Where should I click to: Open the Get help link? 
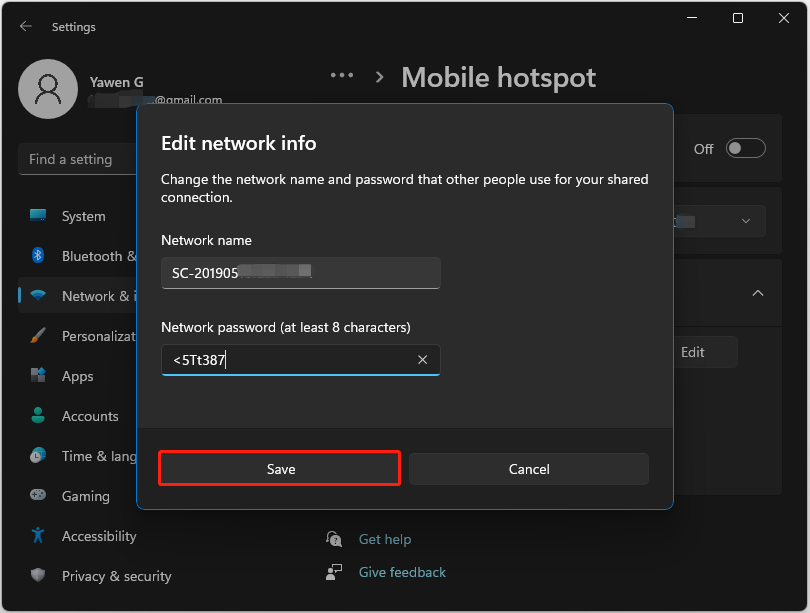(x=385, y=539)
